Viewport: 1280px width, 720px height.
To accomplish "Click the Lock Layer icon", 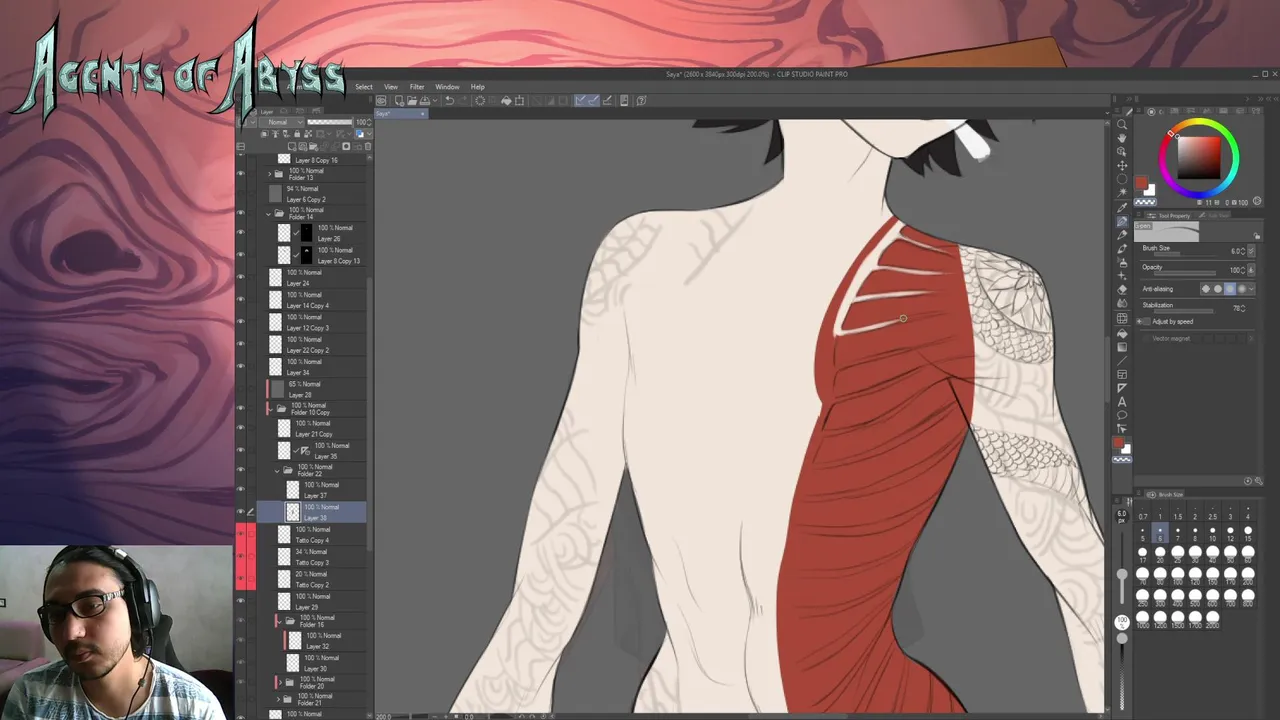I will click(297, 134).
